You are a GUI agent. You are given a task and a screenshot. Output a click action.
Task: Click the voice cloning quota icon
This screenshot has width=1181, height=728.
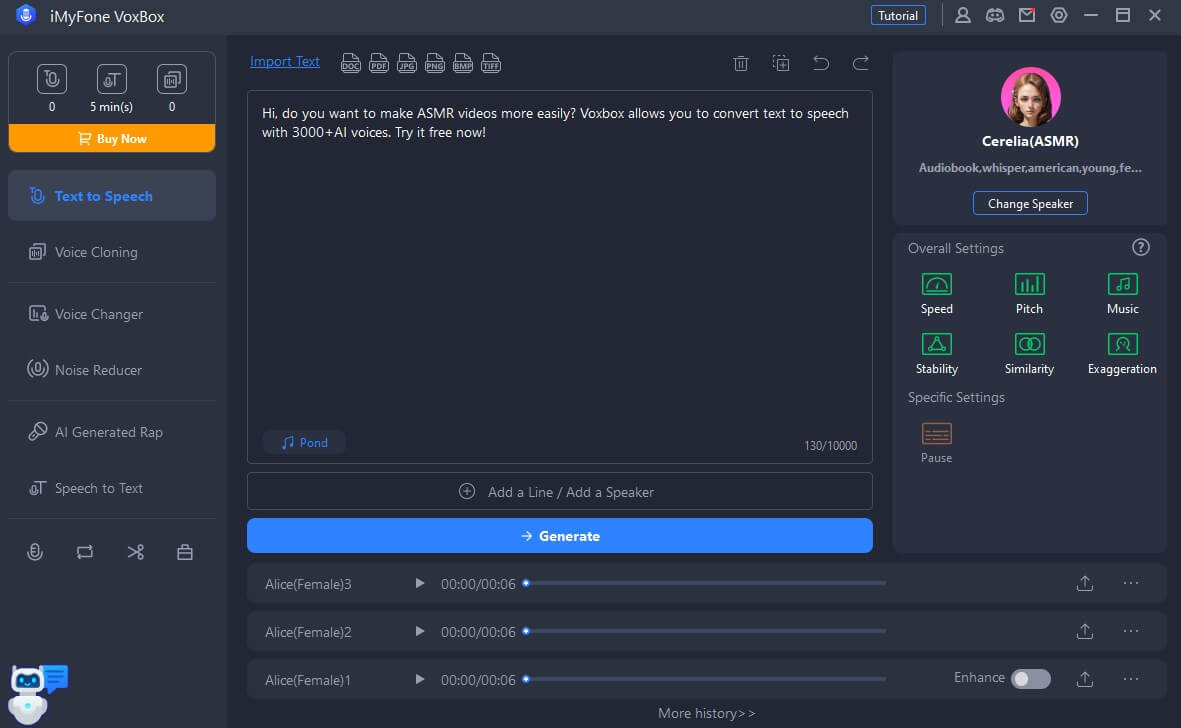172,79
